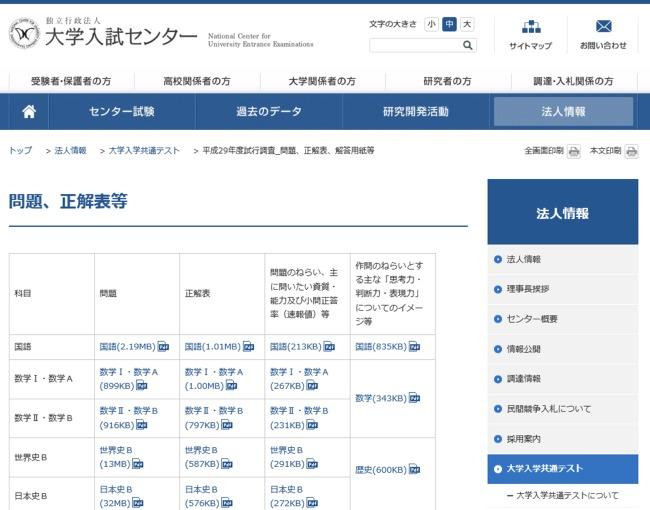Open sidebar link センター概要
The width and height of the screenshot is (650, 510).
point(563,319)
